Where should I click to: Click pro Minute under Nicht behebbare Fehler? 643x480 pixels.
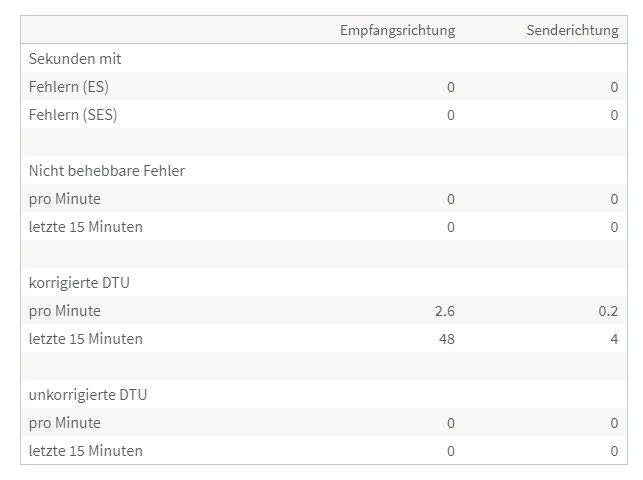click(x=64, y=199)
